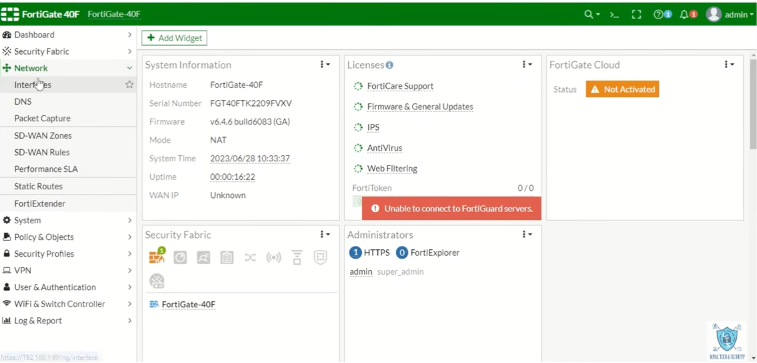757x363 pixels.
Task: Expand the Dashboard menu
Action: 68,35
